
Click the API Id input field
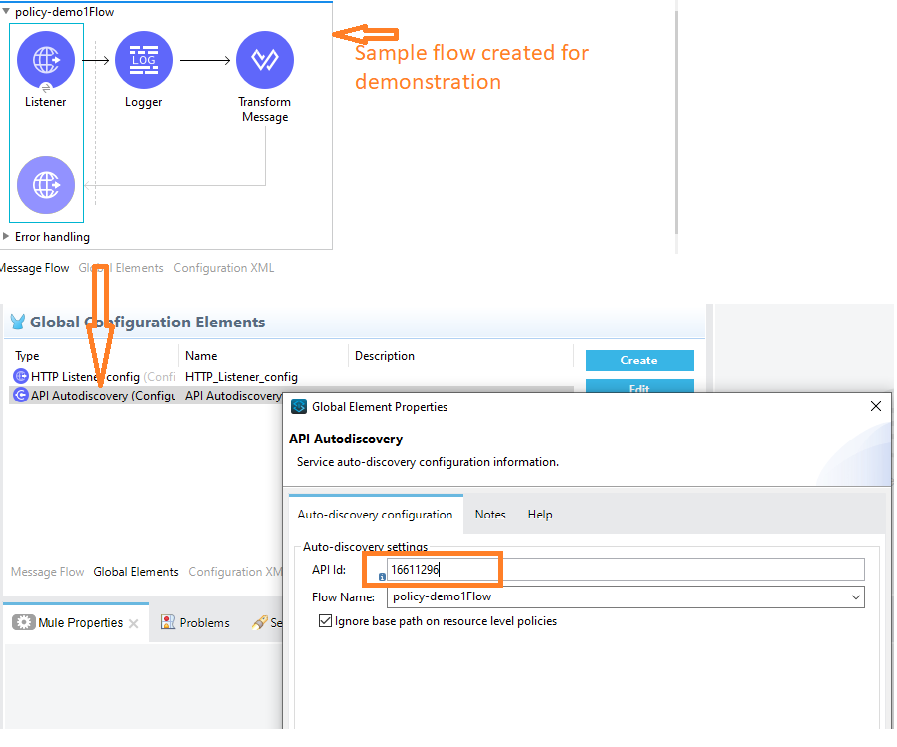click(625, 570)
